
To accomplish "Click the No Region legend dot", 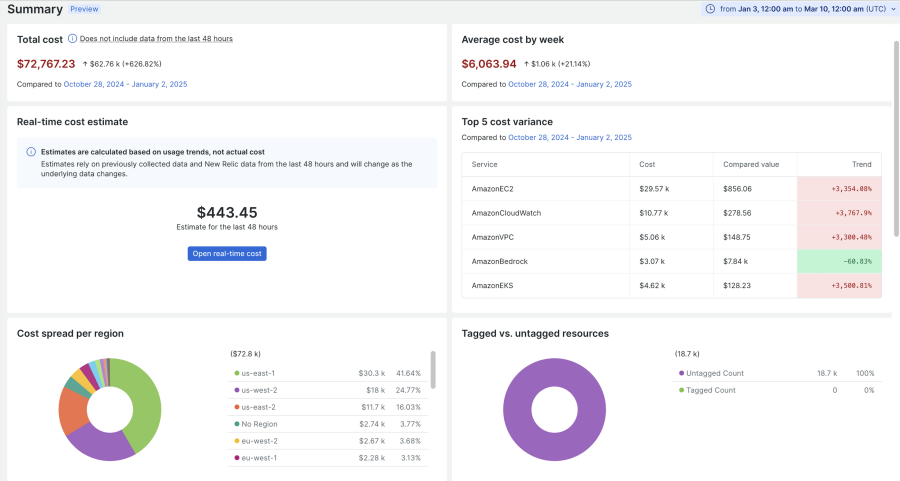I will 236,424.
